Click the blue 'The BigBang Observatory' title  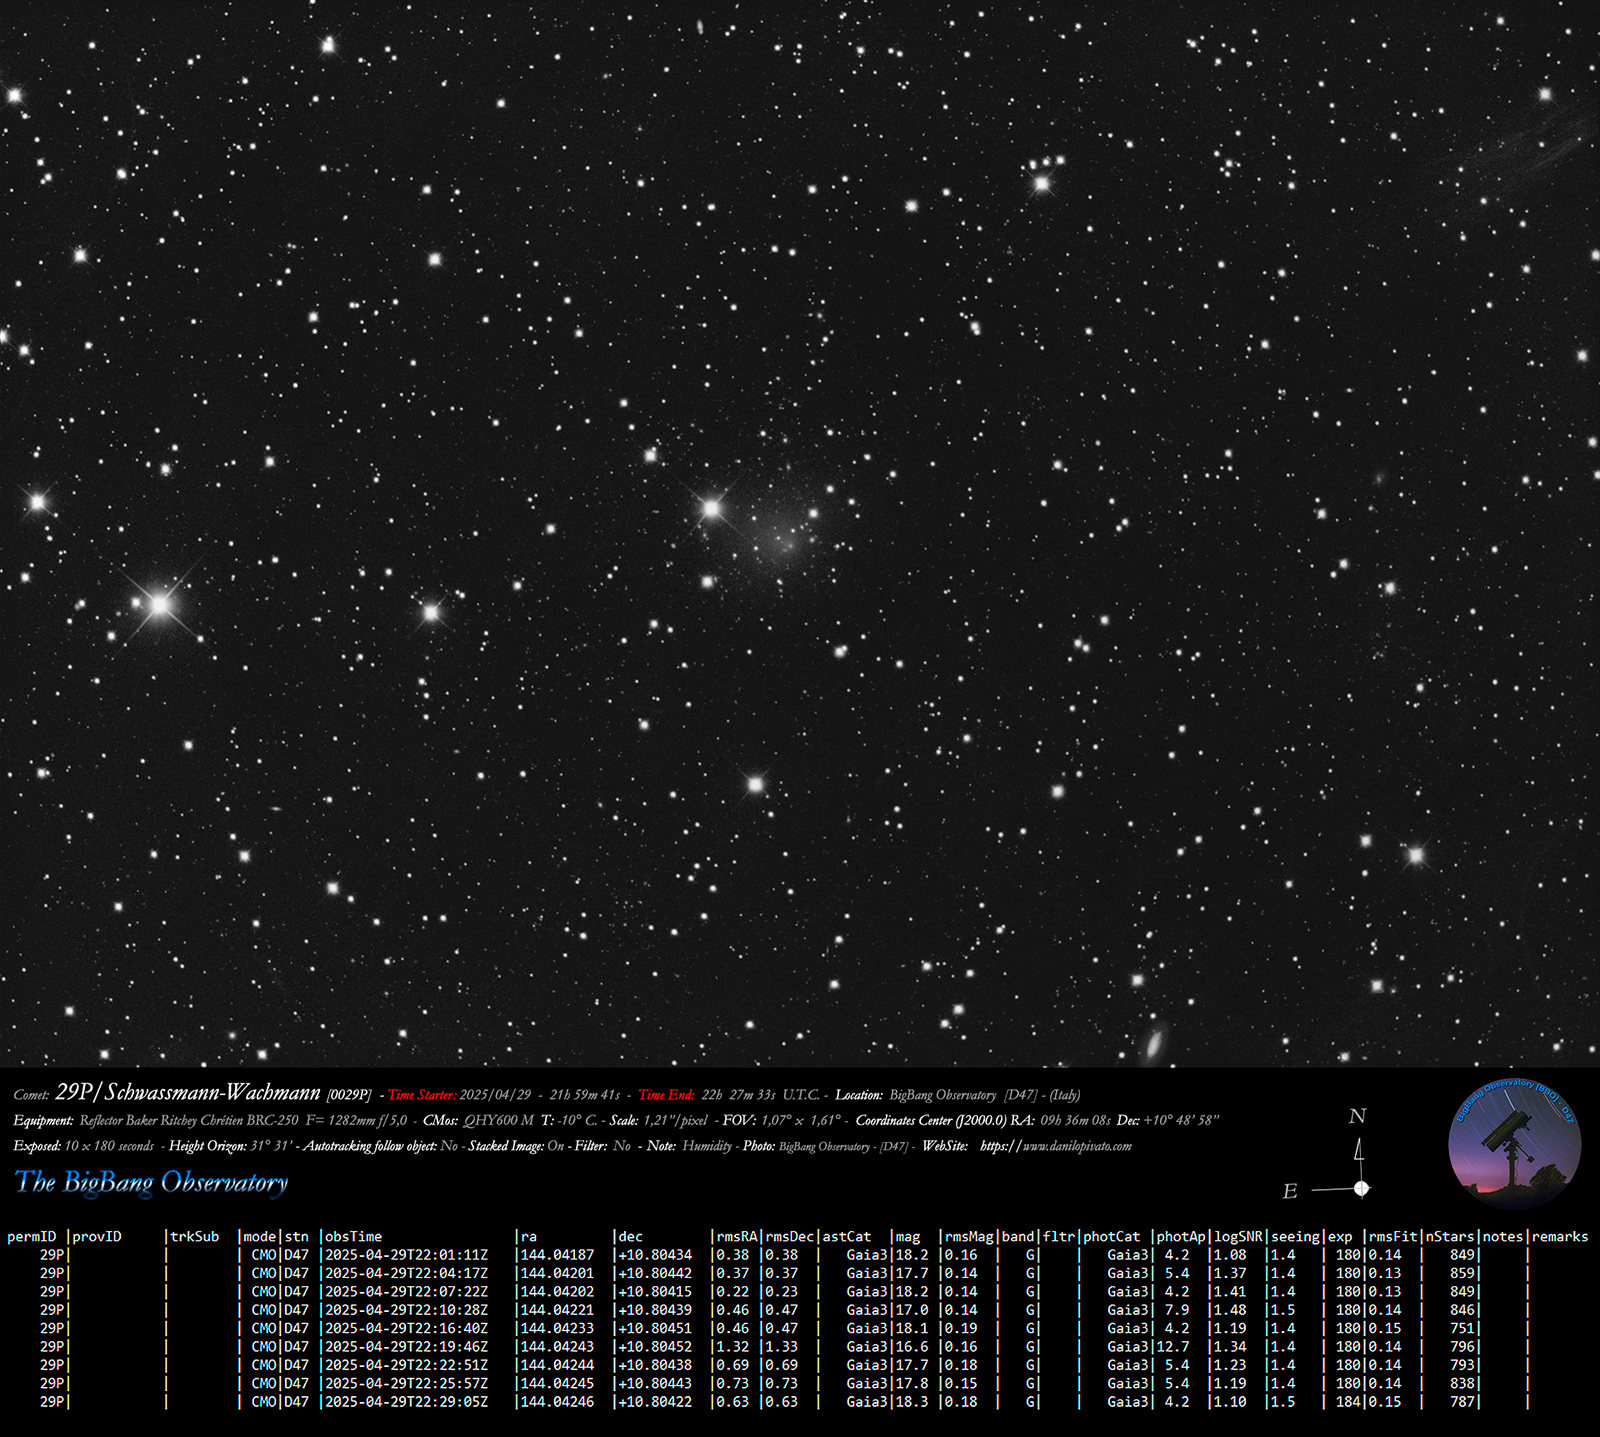click(151, 1182)
